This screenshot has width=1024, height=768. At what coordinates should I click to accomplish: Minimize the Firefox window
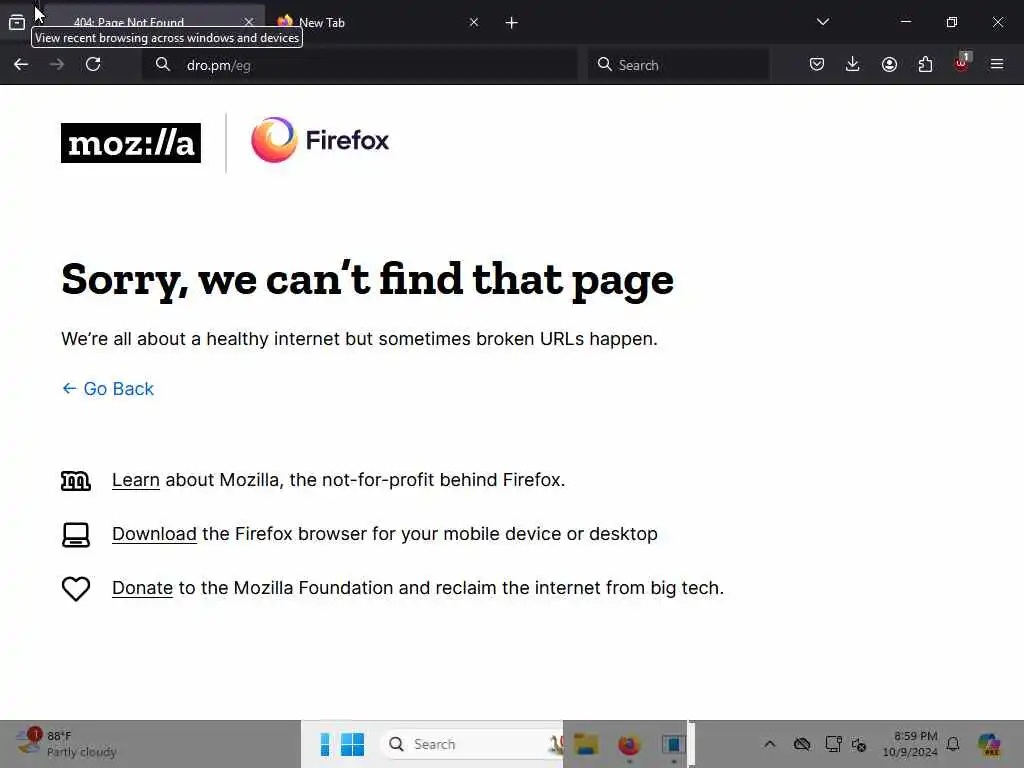coord(906,22)
